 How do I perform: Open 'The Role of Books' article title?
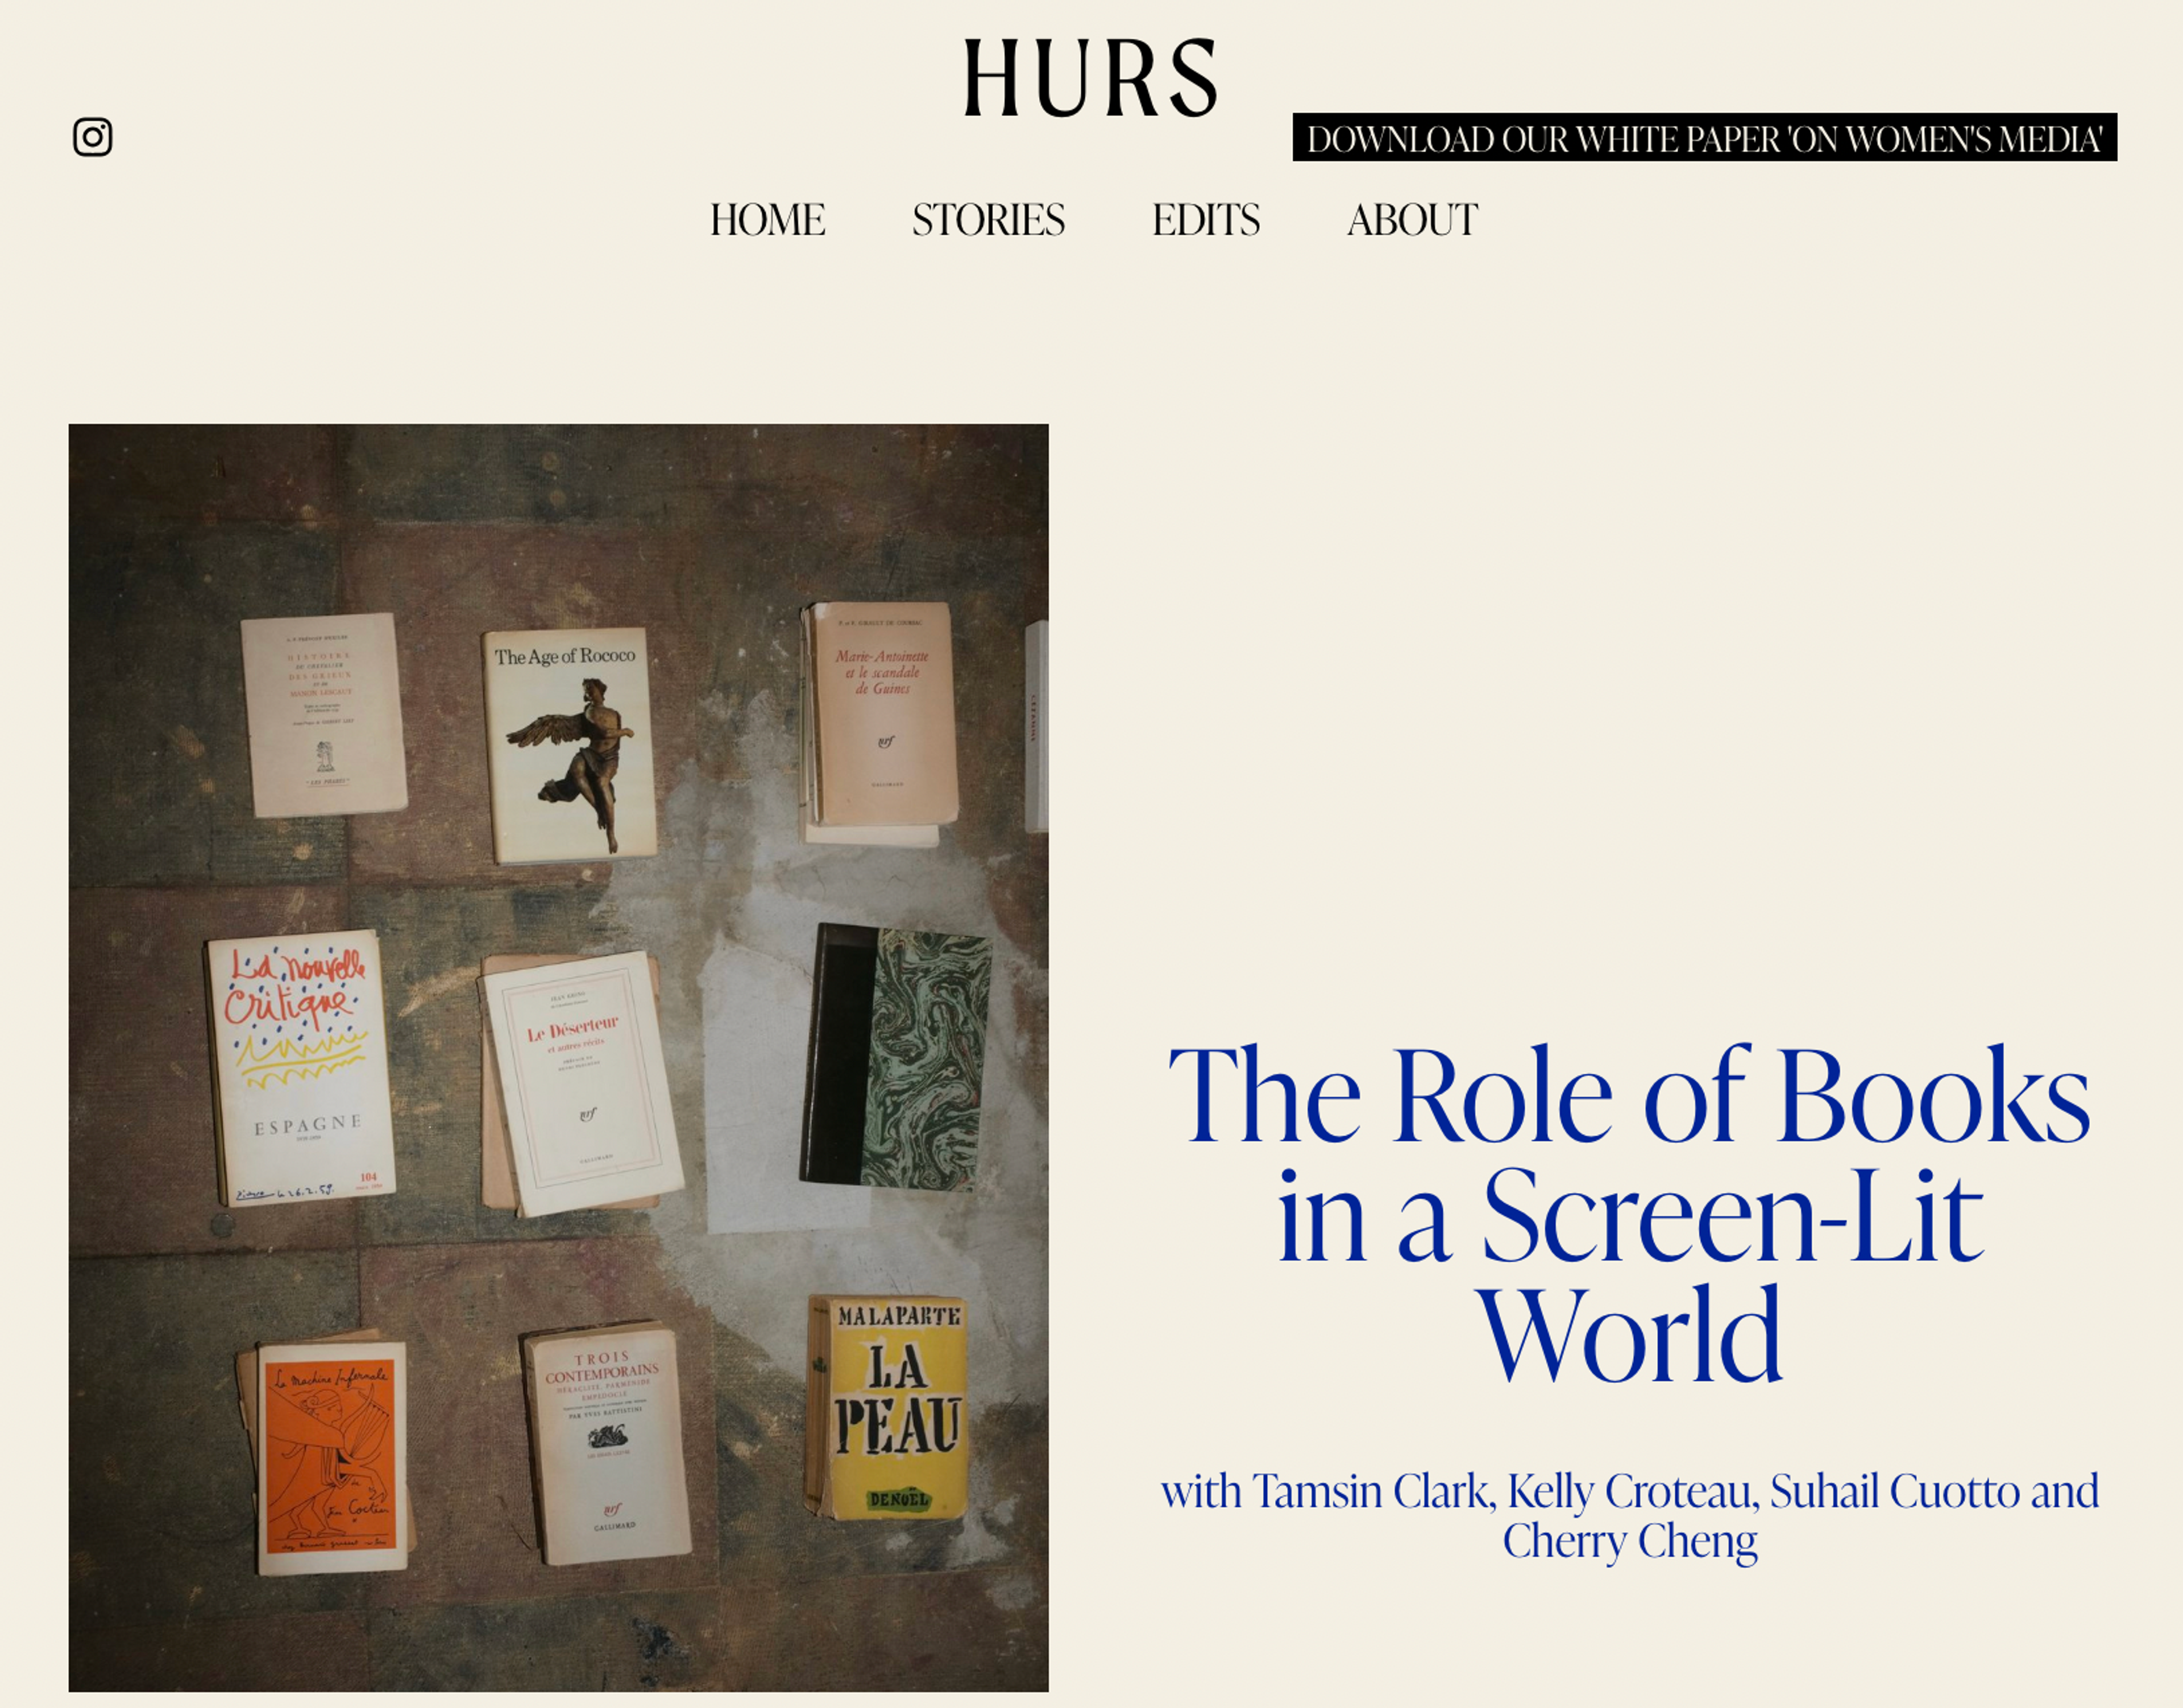coord(1629,1213)
